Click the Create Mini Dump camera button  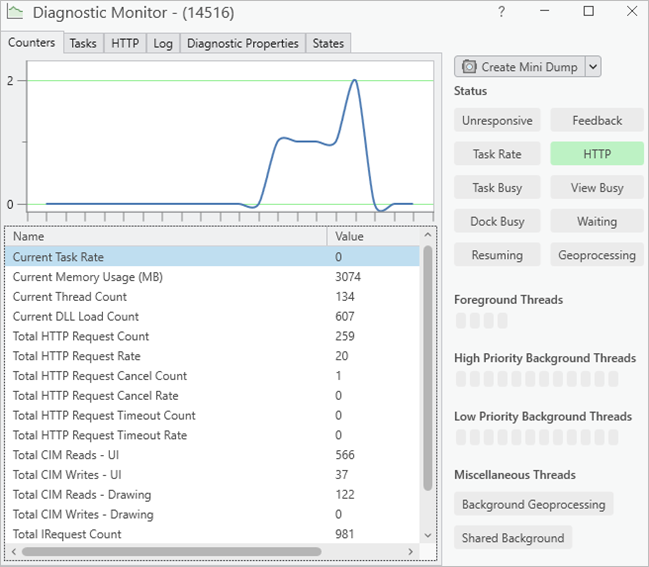518,67
